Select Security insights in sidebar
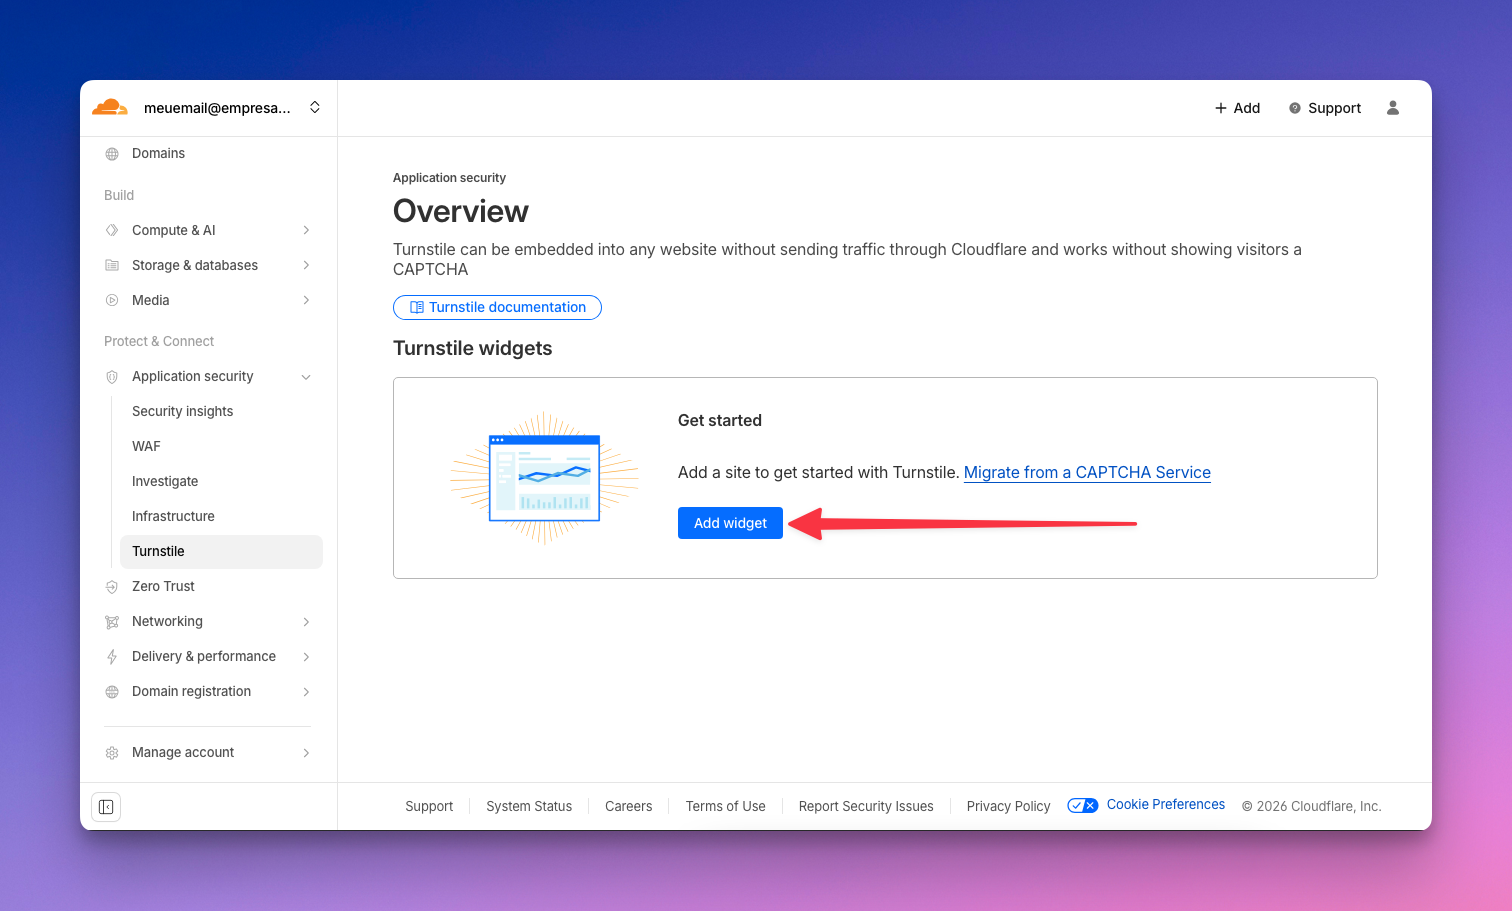This screenshot has width=1512, height=911. [182, 411]
